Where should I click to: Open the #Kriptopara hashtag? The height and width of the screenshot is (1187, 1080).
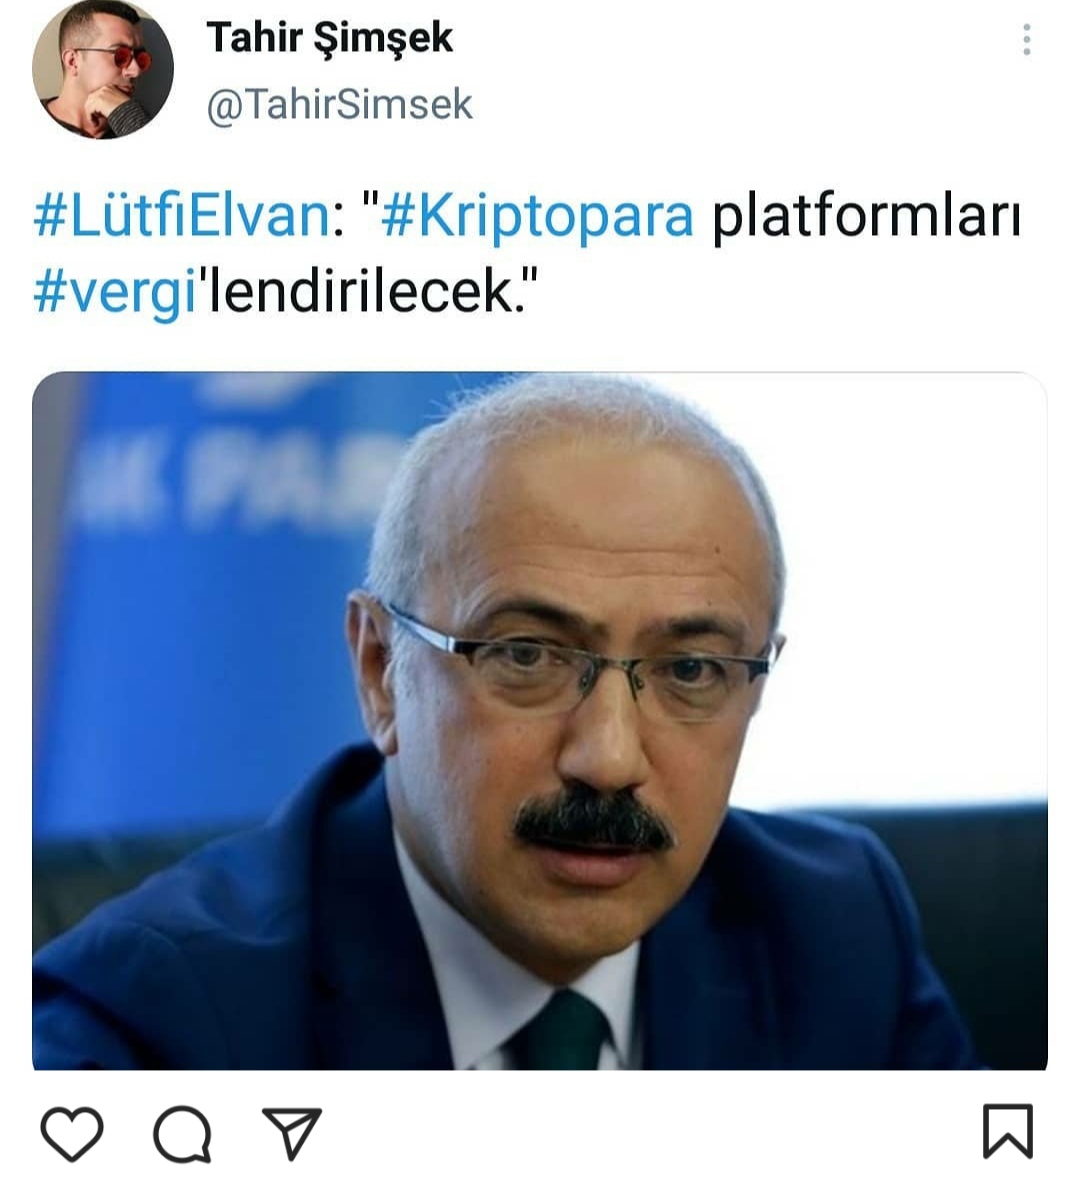pyautogui.click(x=537, y=217)
